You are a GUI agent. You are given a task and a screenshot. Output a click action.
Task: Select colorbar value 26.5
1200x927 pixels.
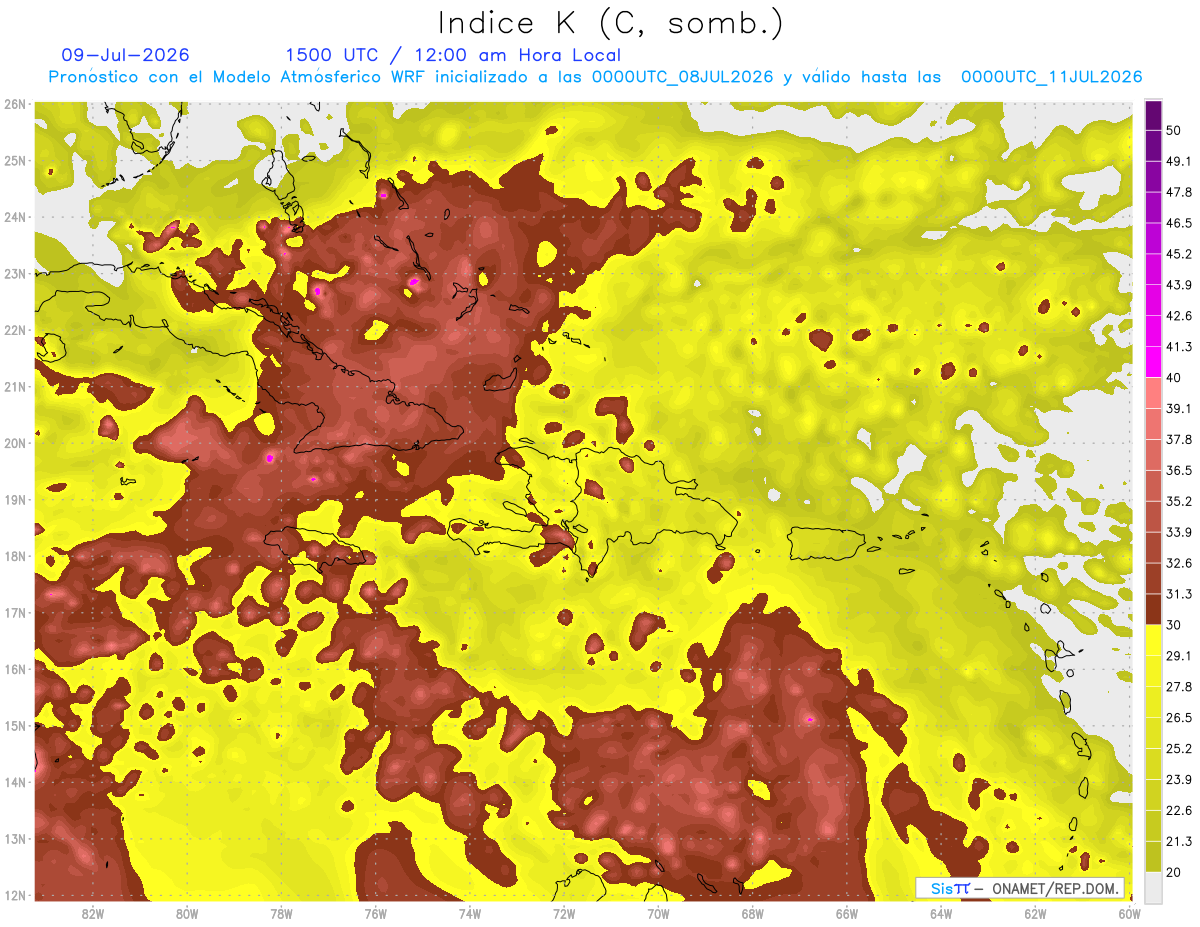[1178, 718]
